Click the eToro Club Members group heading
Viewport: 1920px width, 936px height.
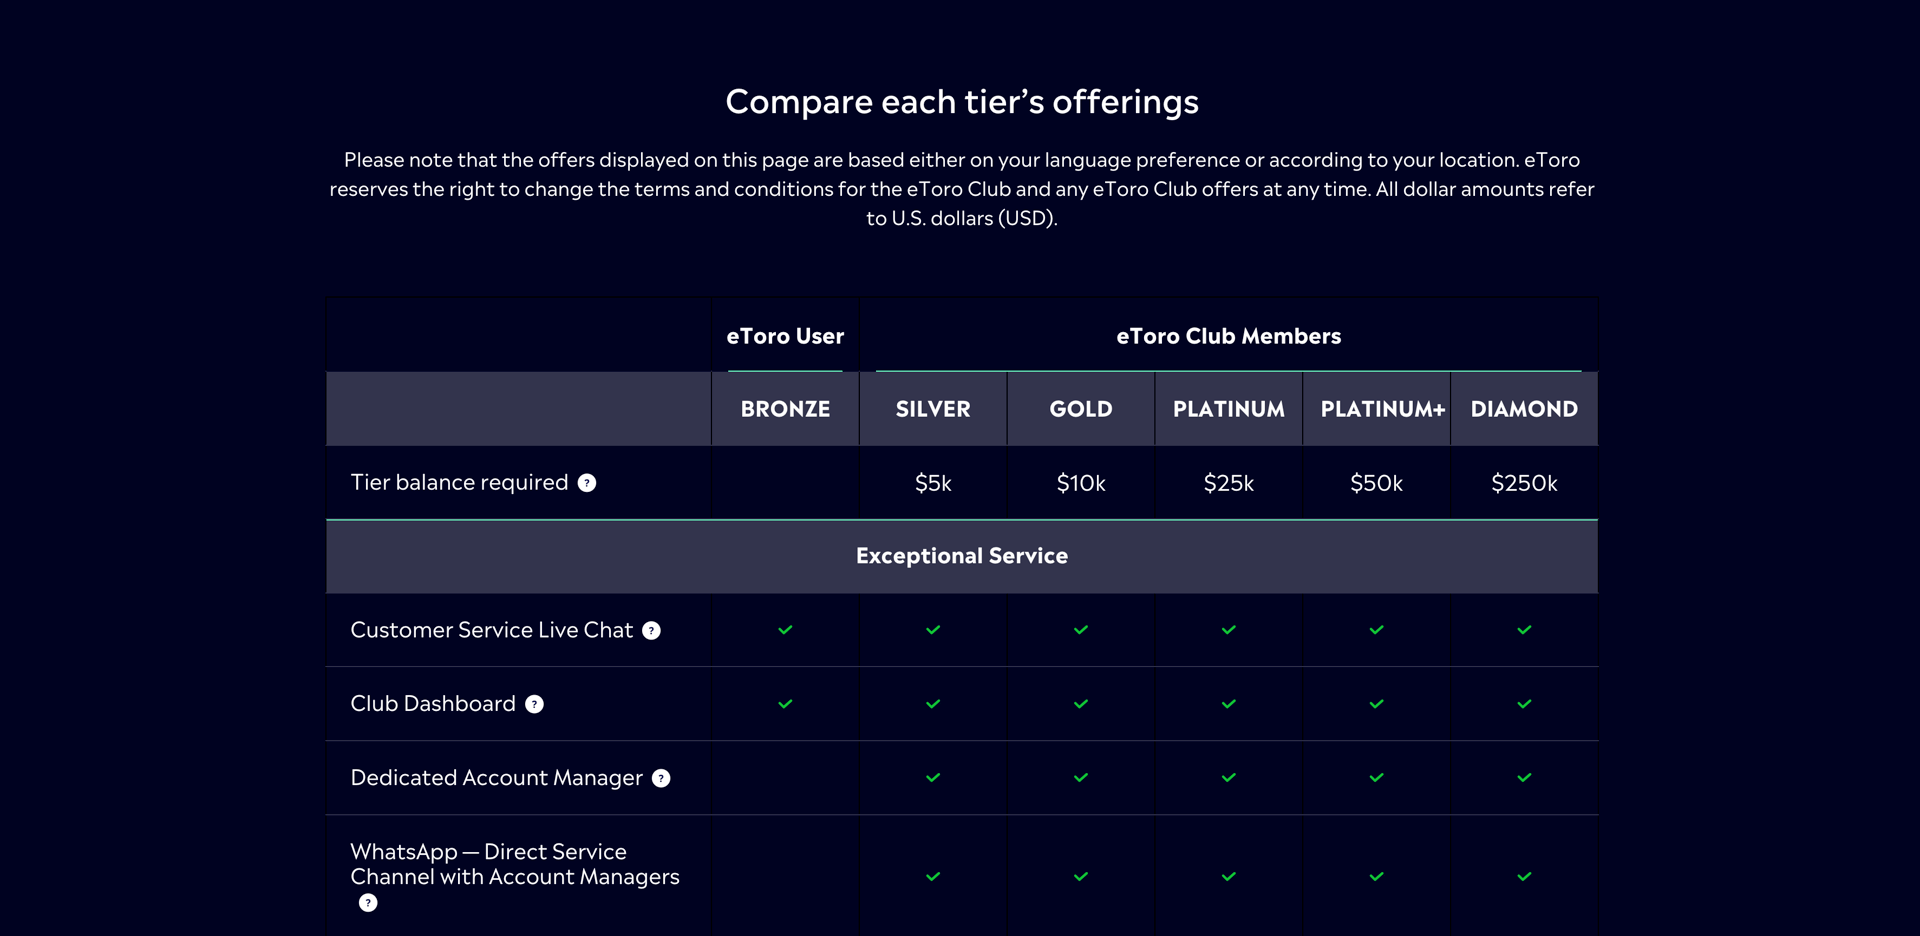[1229, 337]
